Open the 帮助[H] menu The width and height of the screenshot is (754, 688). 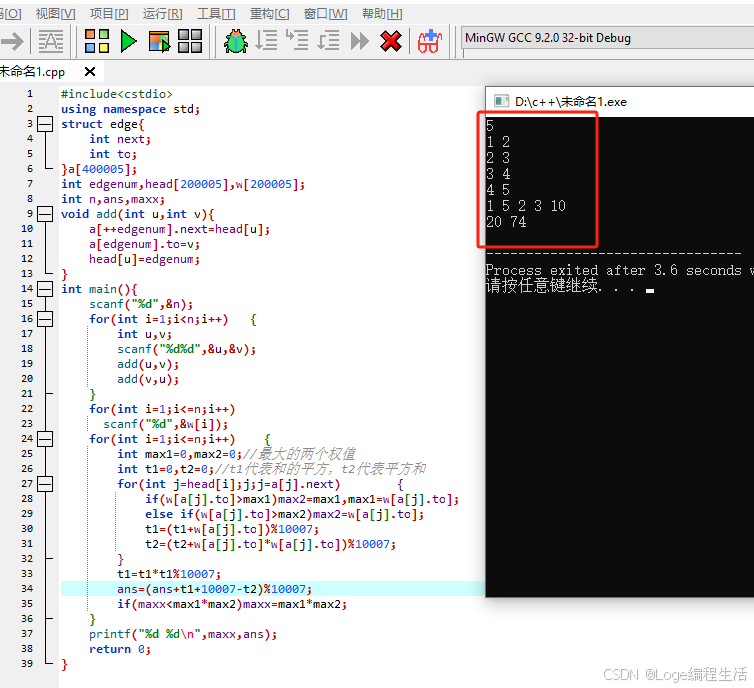[382, 13]
